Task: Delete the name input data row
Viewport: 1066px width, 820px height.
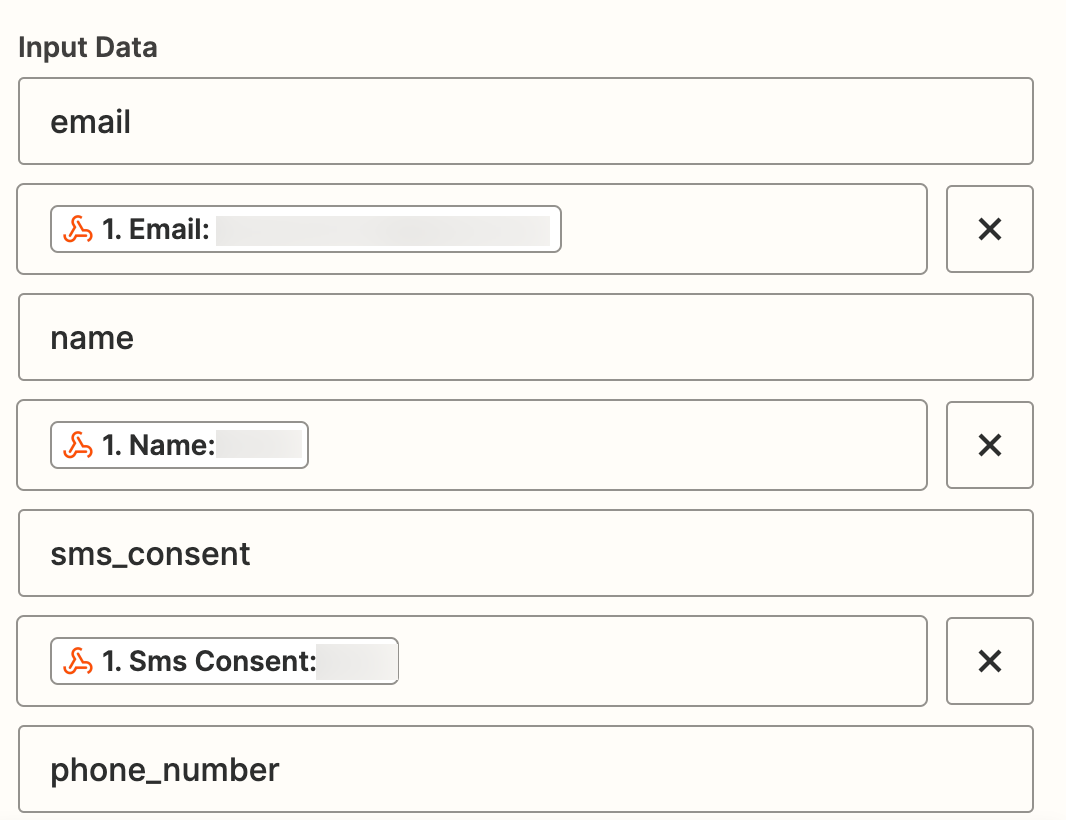Action: coord(989,445)
